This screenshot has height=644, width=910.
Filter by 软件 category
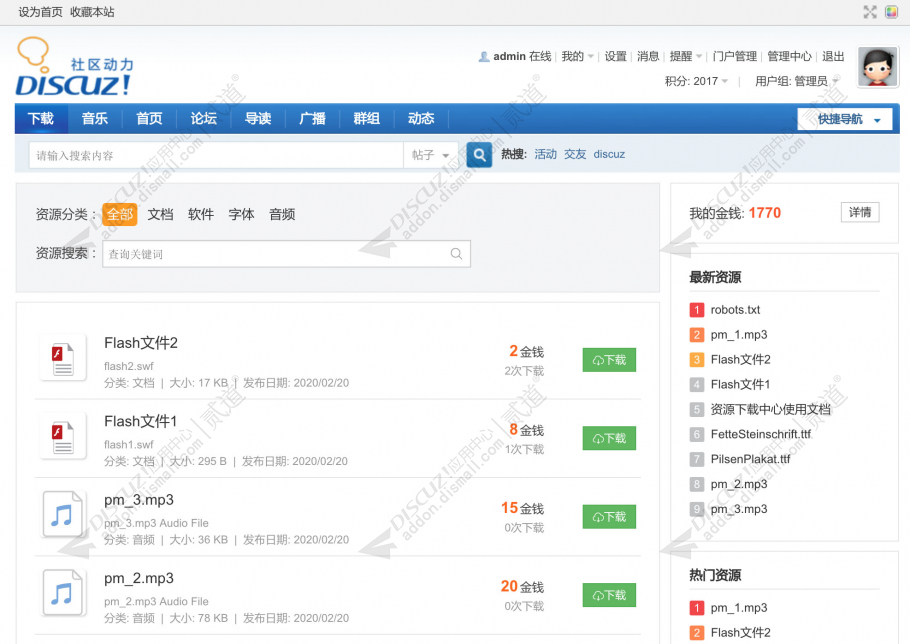click(201, 214)
